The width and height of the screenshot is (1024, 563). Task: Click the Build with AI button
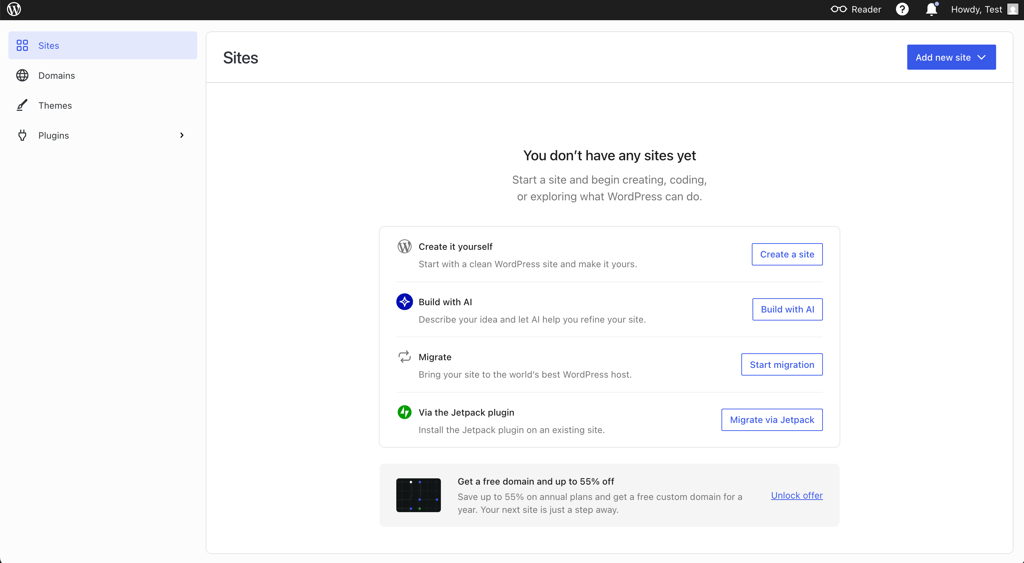(x=787, y=310)
